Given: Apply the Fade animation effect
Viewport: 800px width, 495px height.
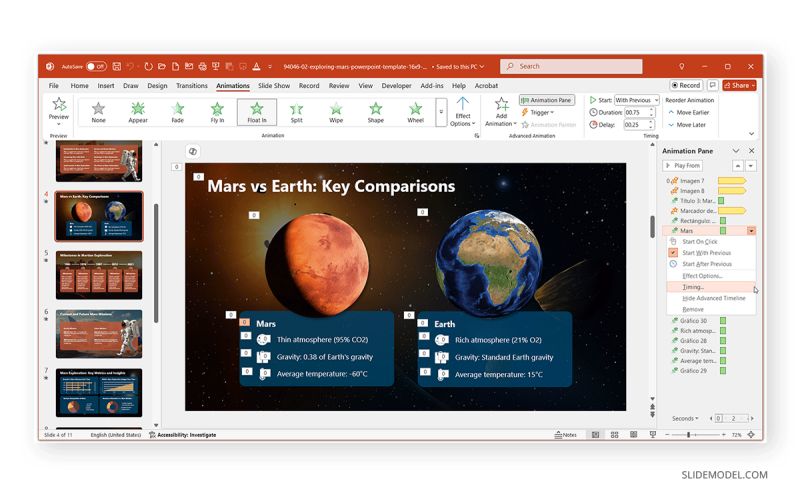Looking at the screenshot, I should coord(178,112).
